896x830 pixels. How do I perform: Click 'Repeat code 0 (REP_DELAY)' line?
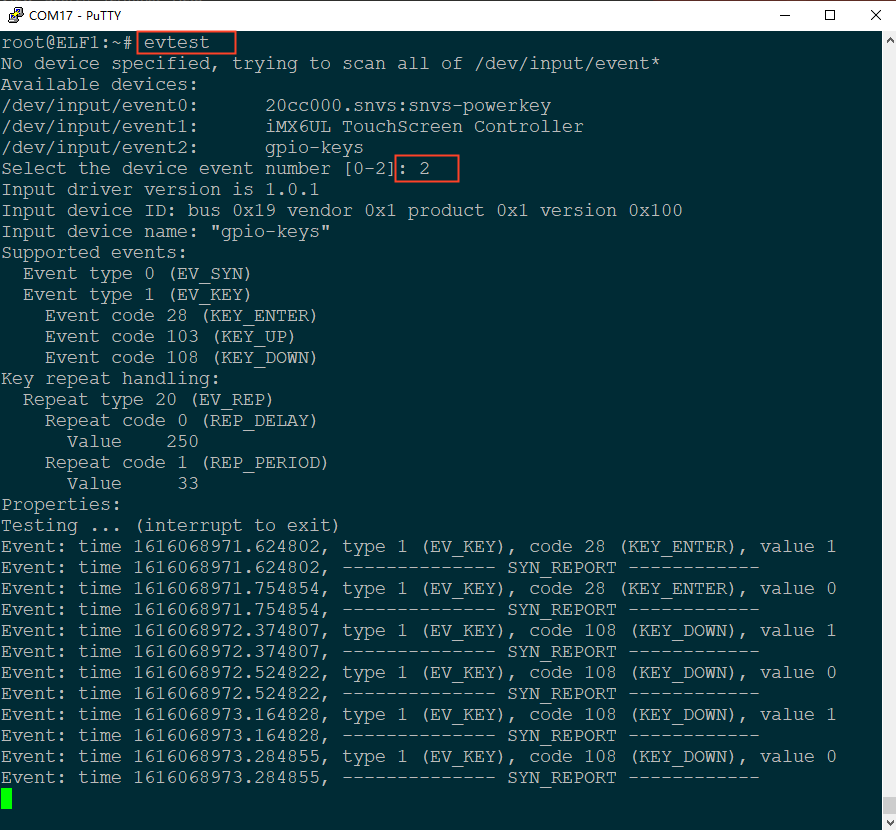point(181,421)
